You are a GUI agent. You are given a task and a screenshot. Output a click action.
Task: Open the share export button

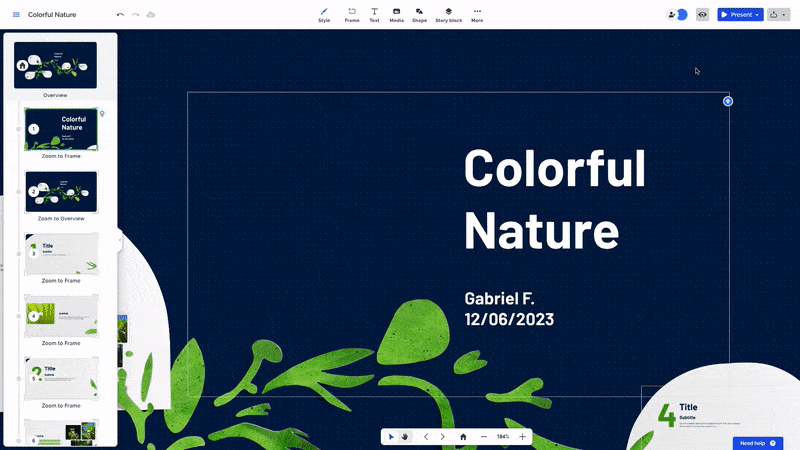click(x=774, y=15)
